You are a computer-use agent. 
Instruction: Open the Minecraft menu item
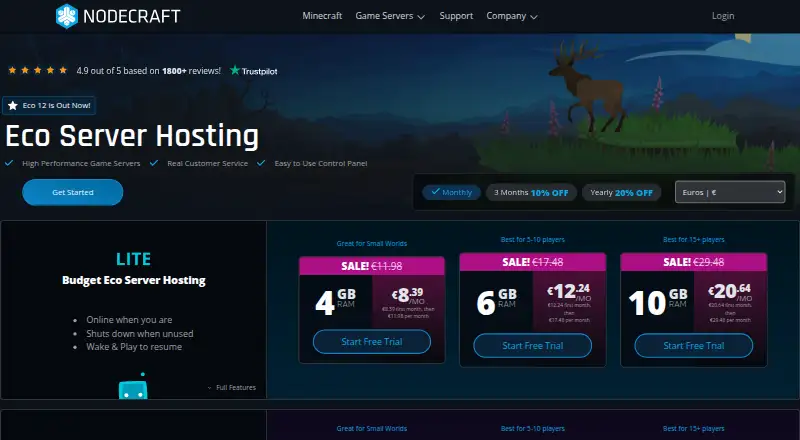[322, 16]
